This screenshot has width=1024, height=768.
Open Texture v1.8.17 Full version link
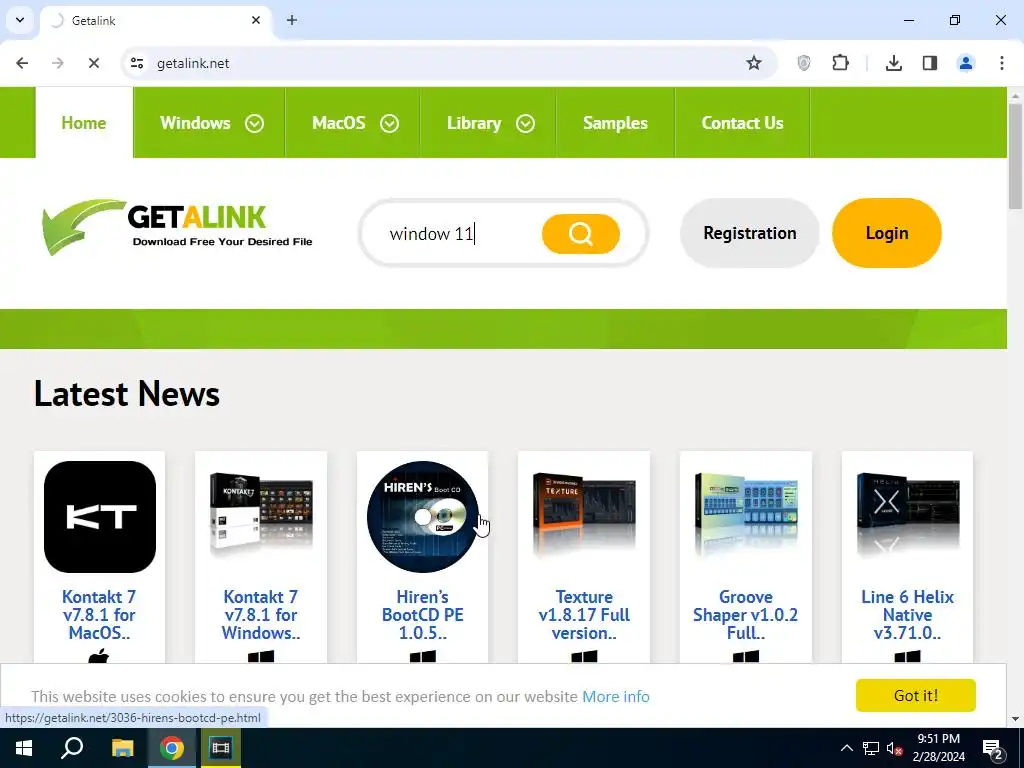(x=584, y=615)
